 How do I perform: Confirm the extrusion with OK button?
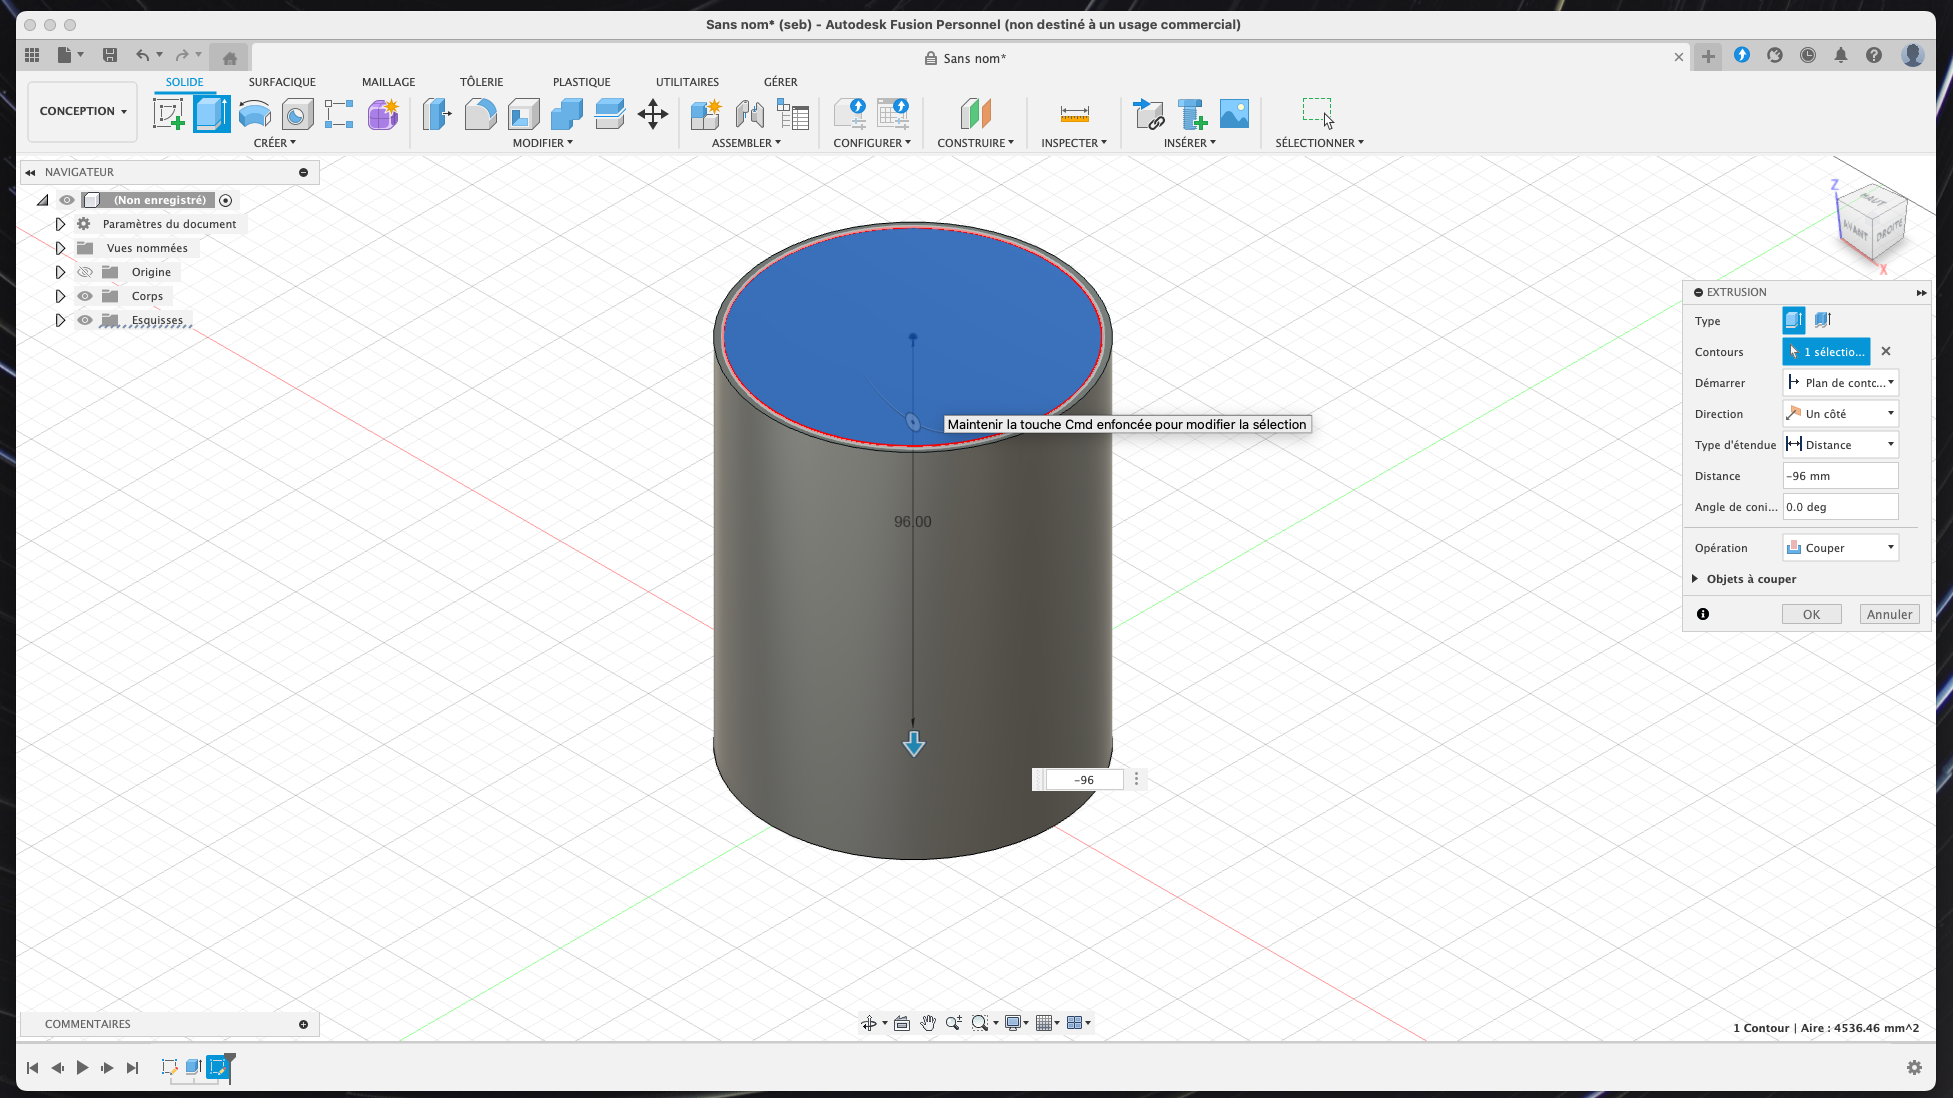[x=1811, y=615]
